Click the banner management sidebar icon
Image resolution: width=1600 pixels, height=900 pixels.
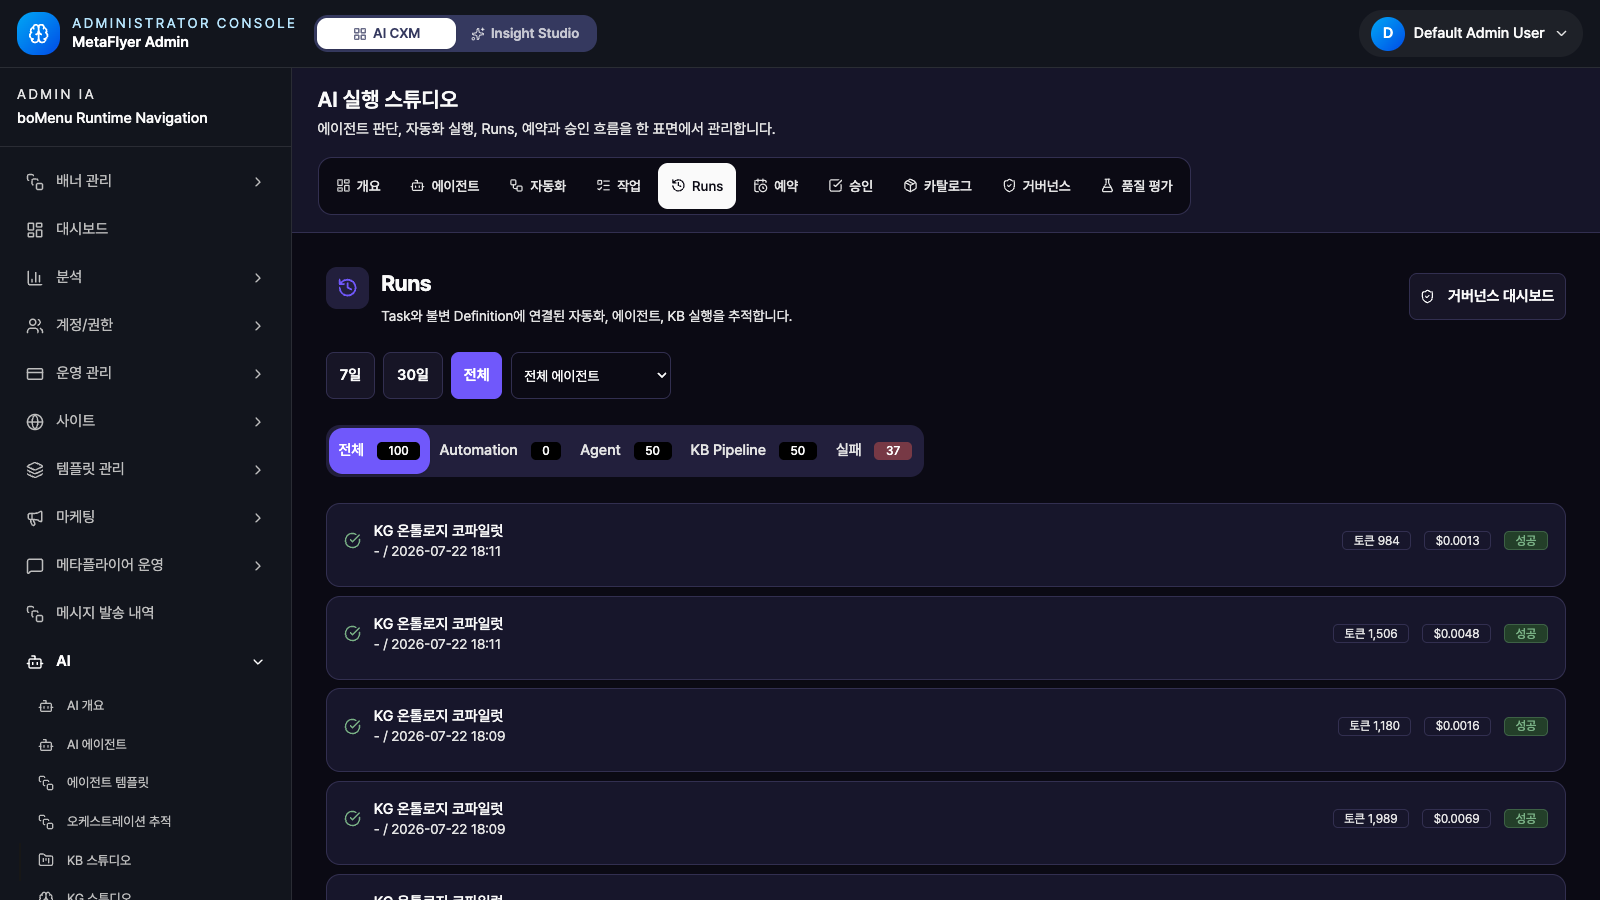[x=35, y=181]
